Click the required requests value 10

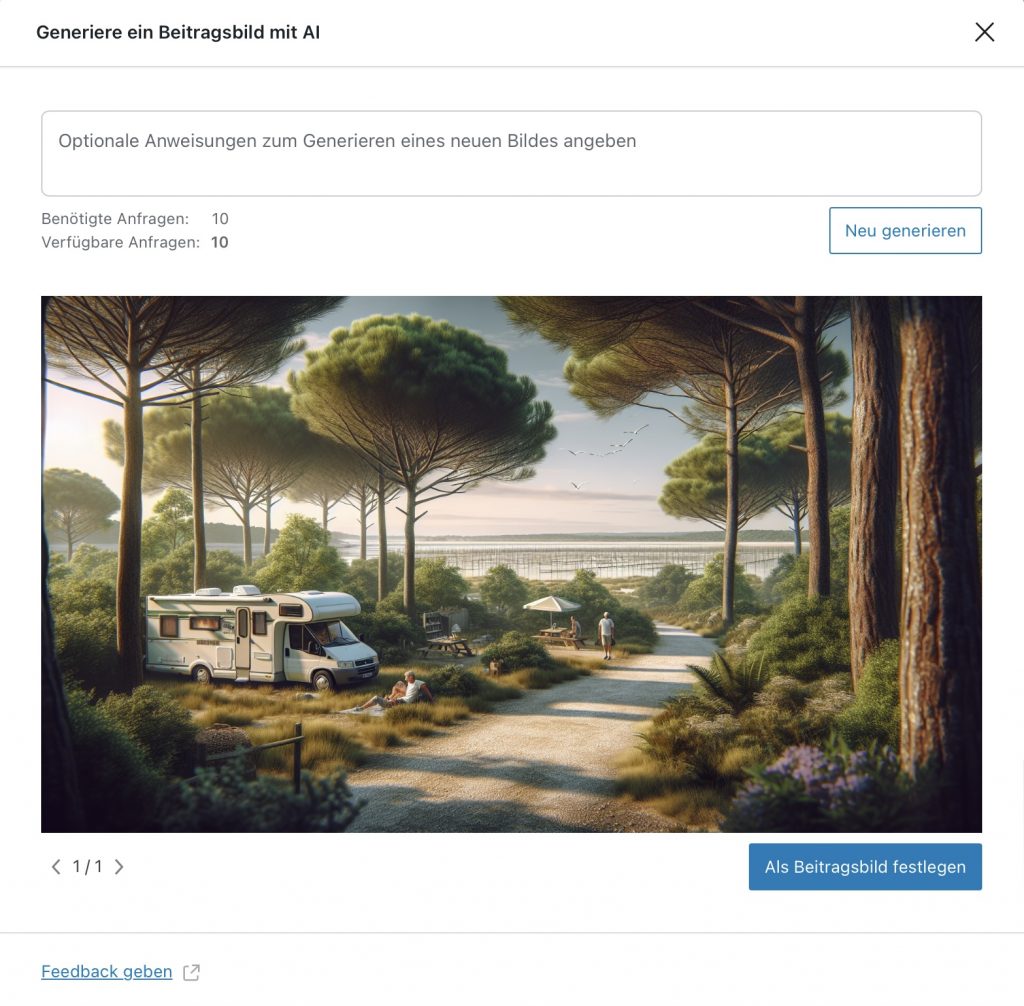220,219
